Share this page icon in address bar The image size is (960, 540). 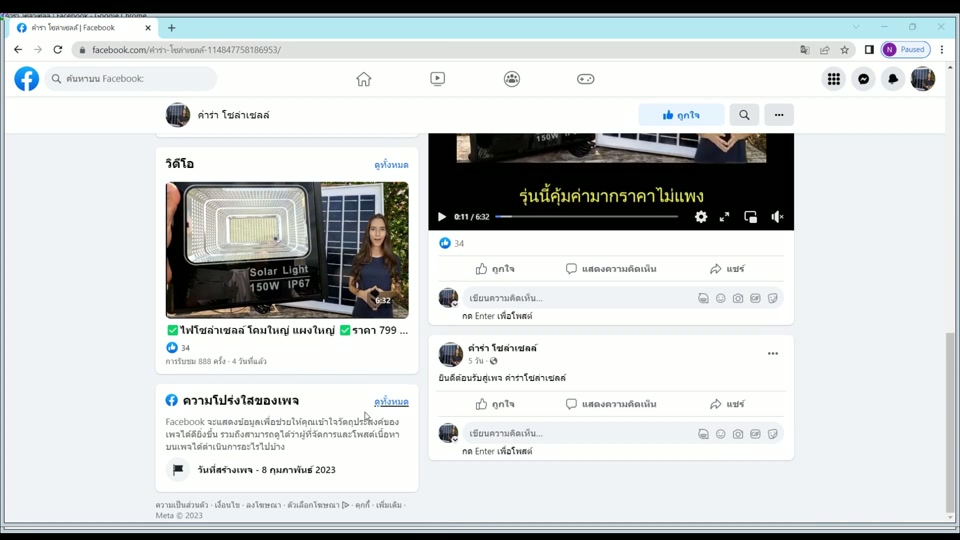825,50
